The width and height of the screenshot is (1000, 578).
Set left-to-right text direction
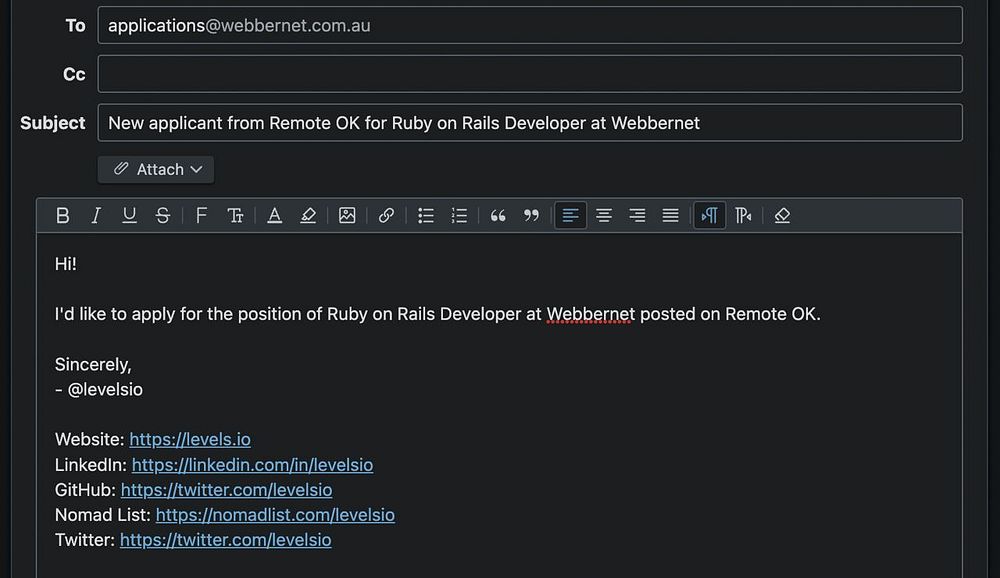click(x=709, y=216)
